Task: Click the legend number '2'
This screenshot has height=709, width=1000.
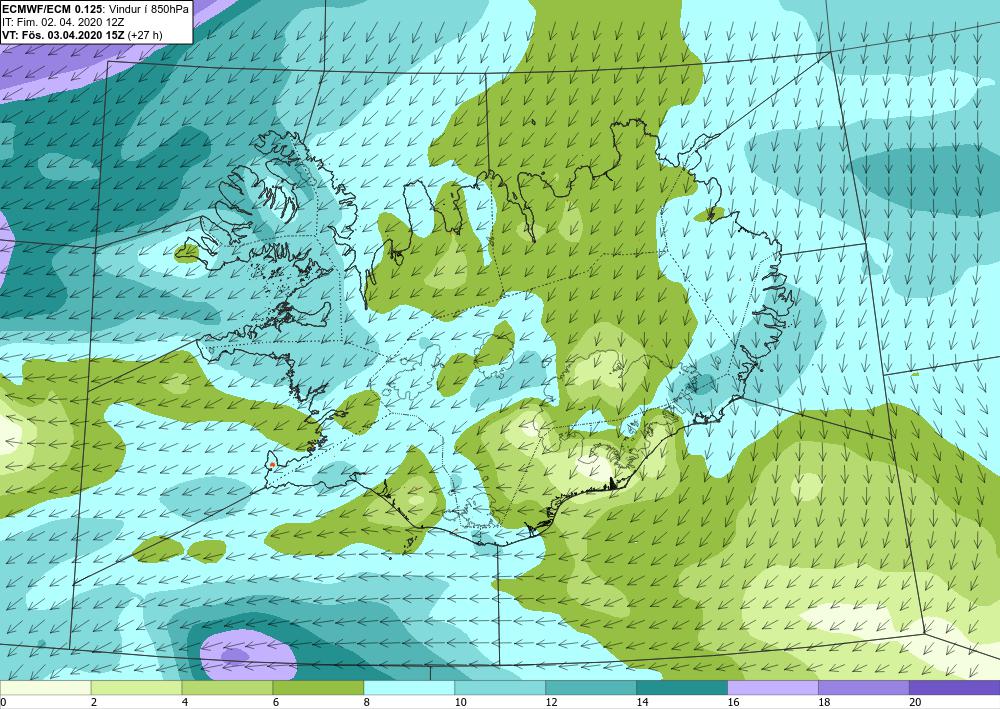Action: [94, 702]
